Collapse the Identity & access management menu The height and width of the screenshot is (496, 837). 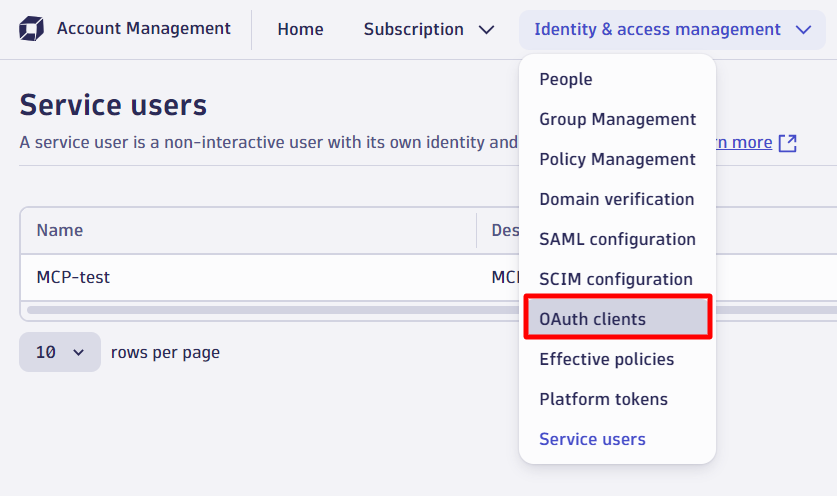click(672, 30)
